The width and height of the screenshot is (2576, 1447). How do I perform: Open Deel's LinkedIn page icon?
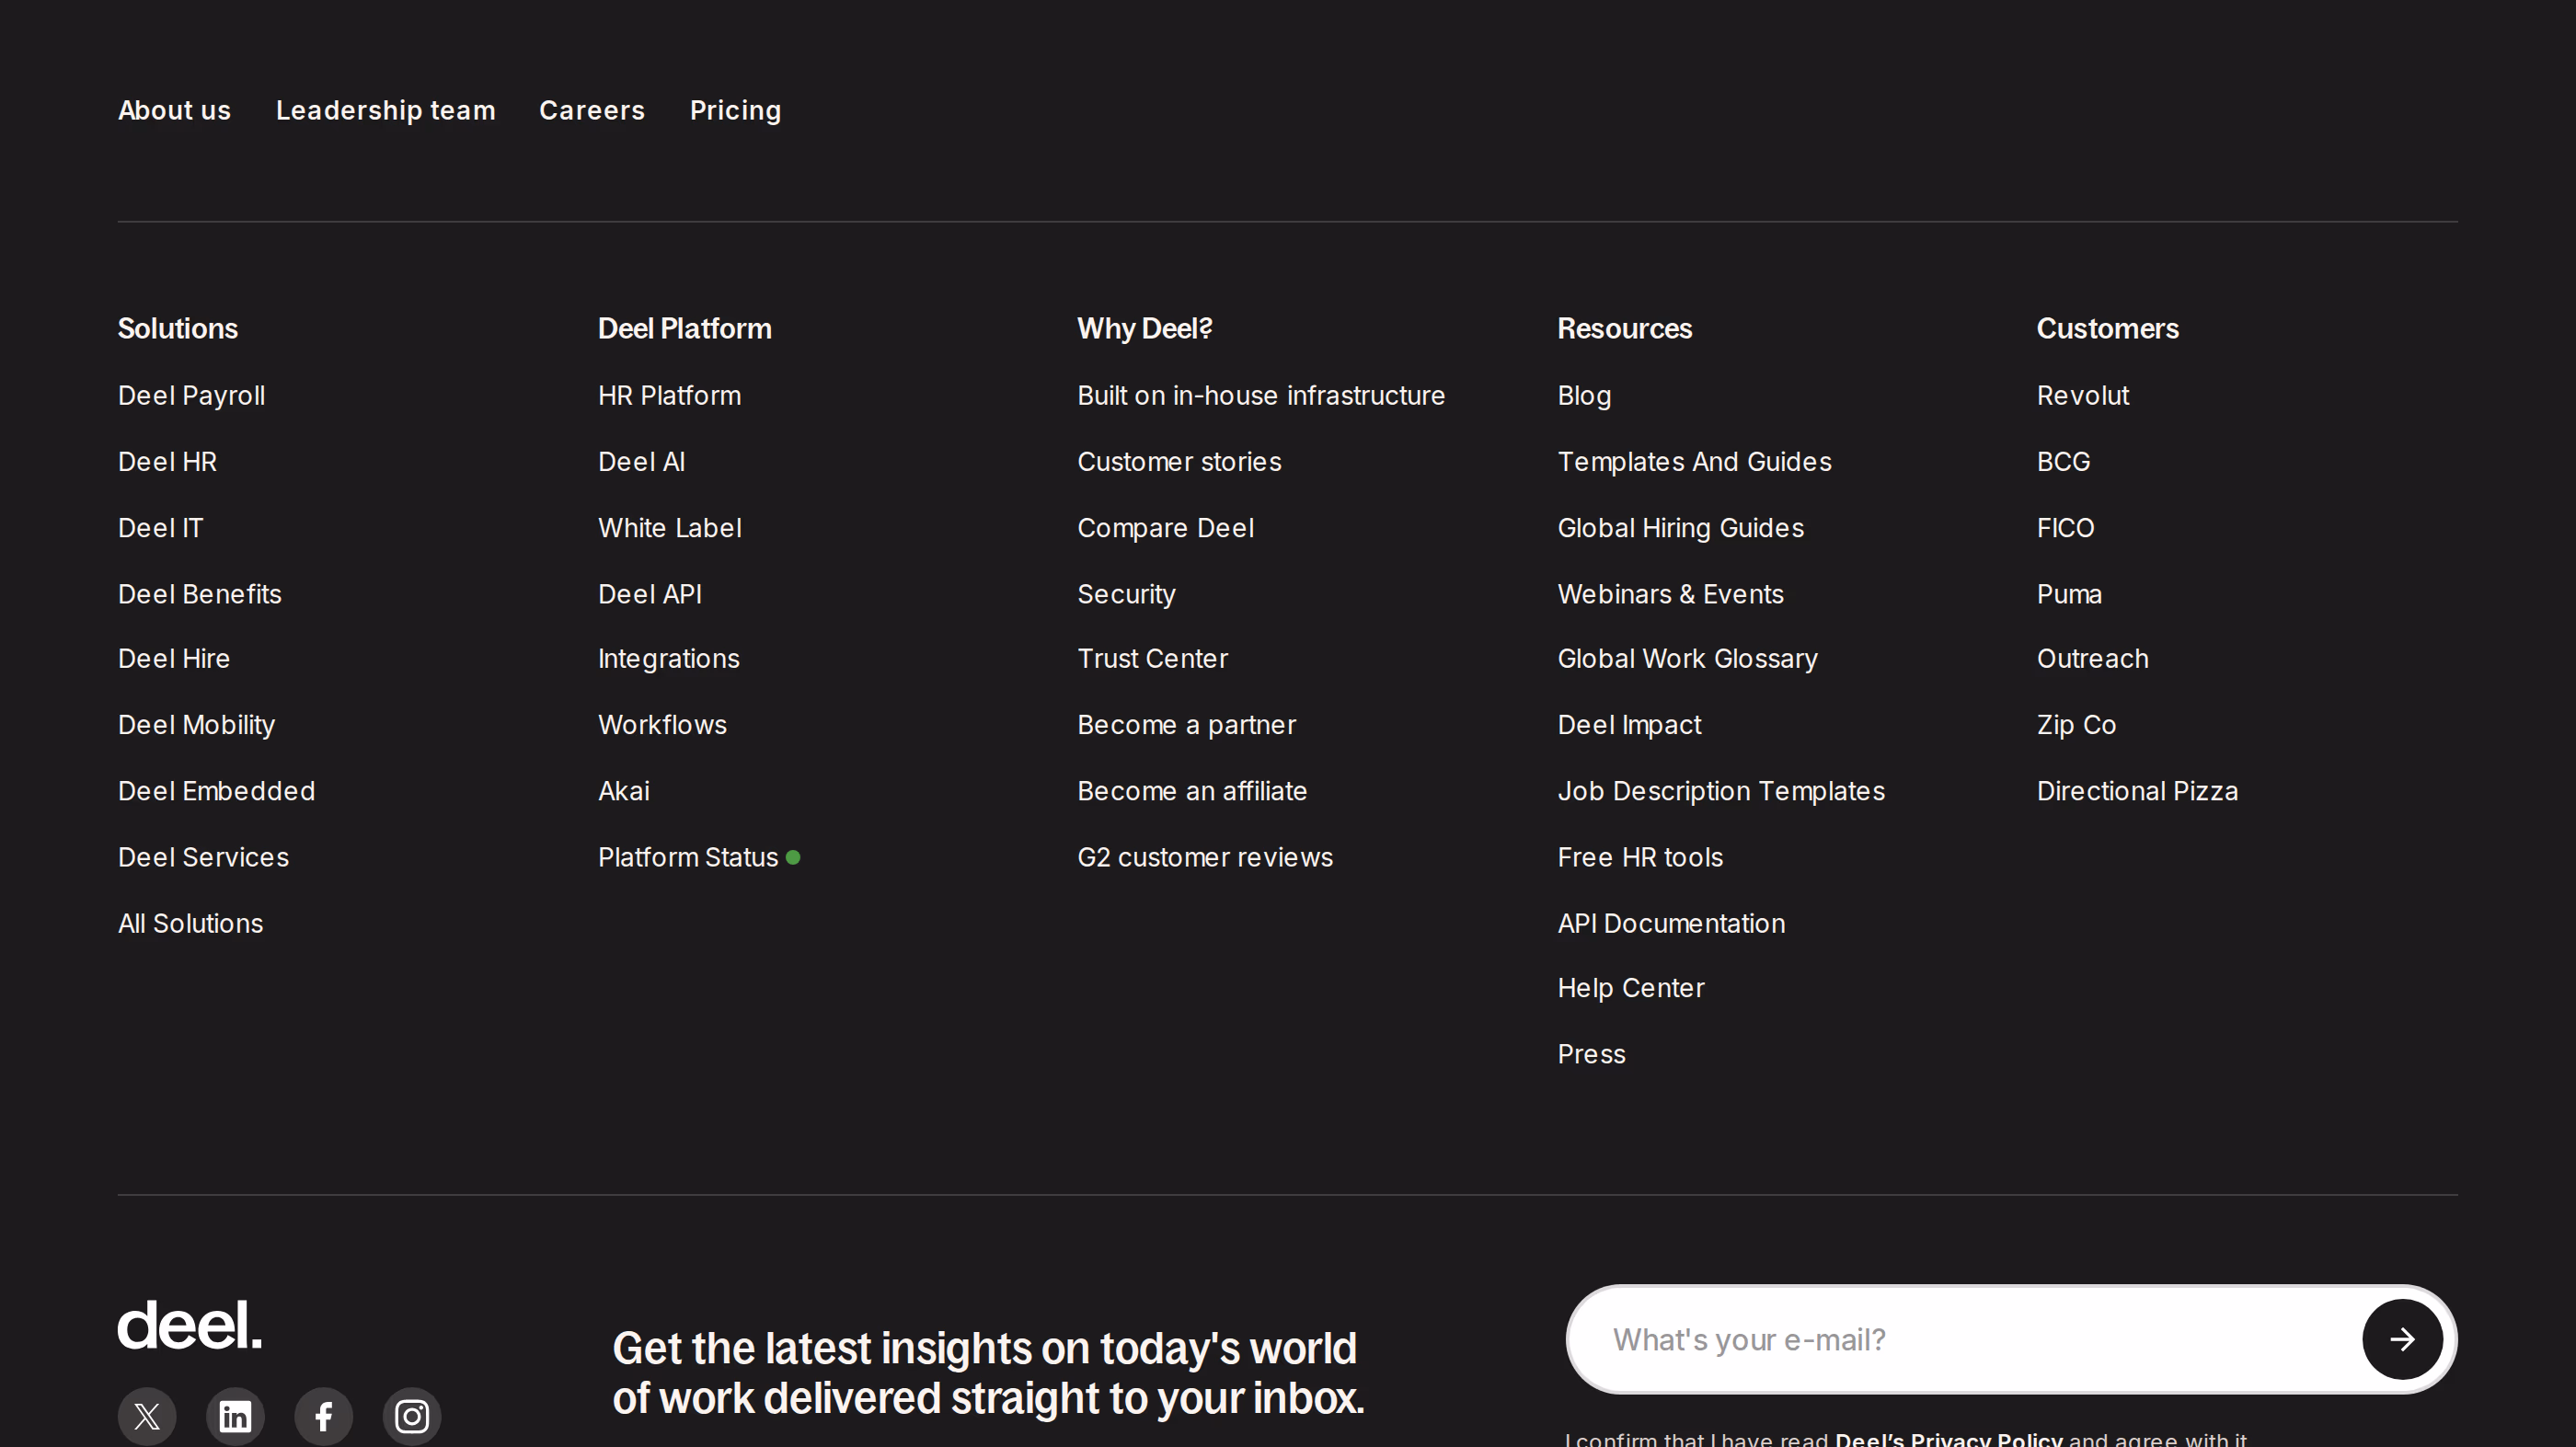click(x=235, y=1416)
